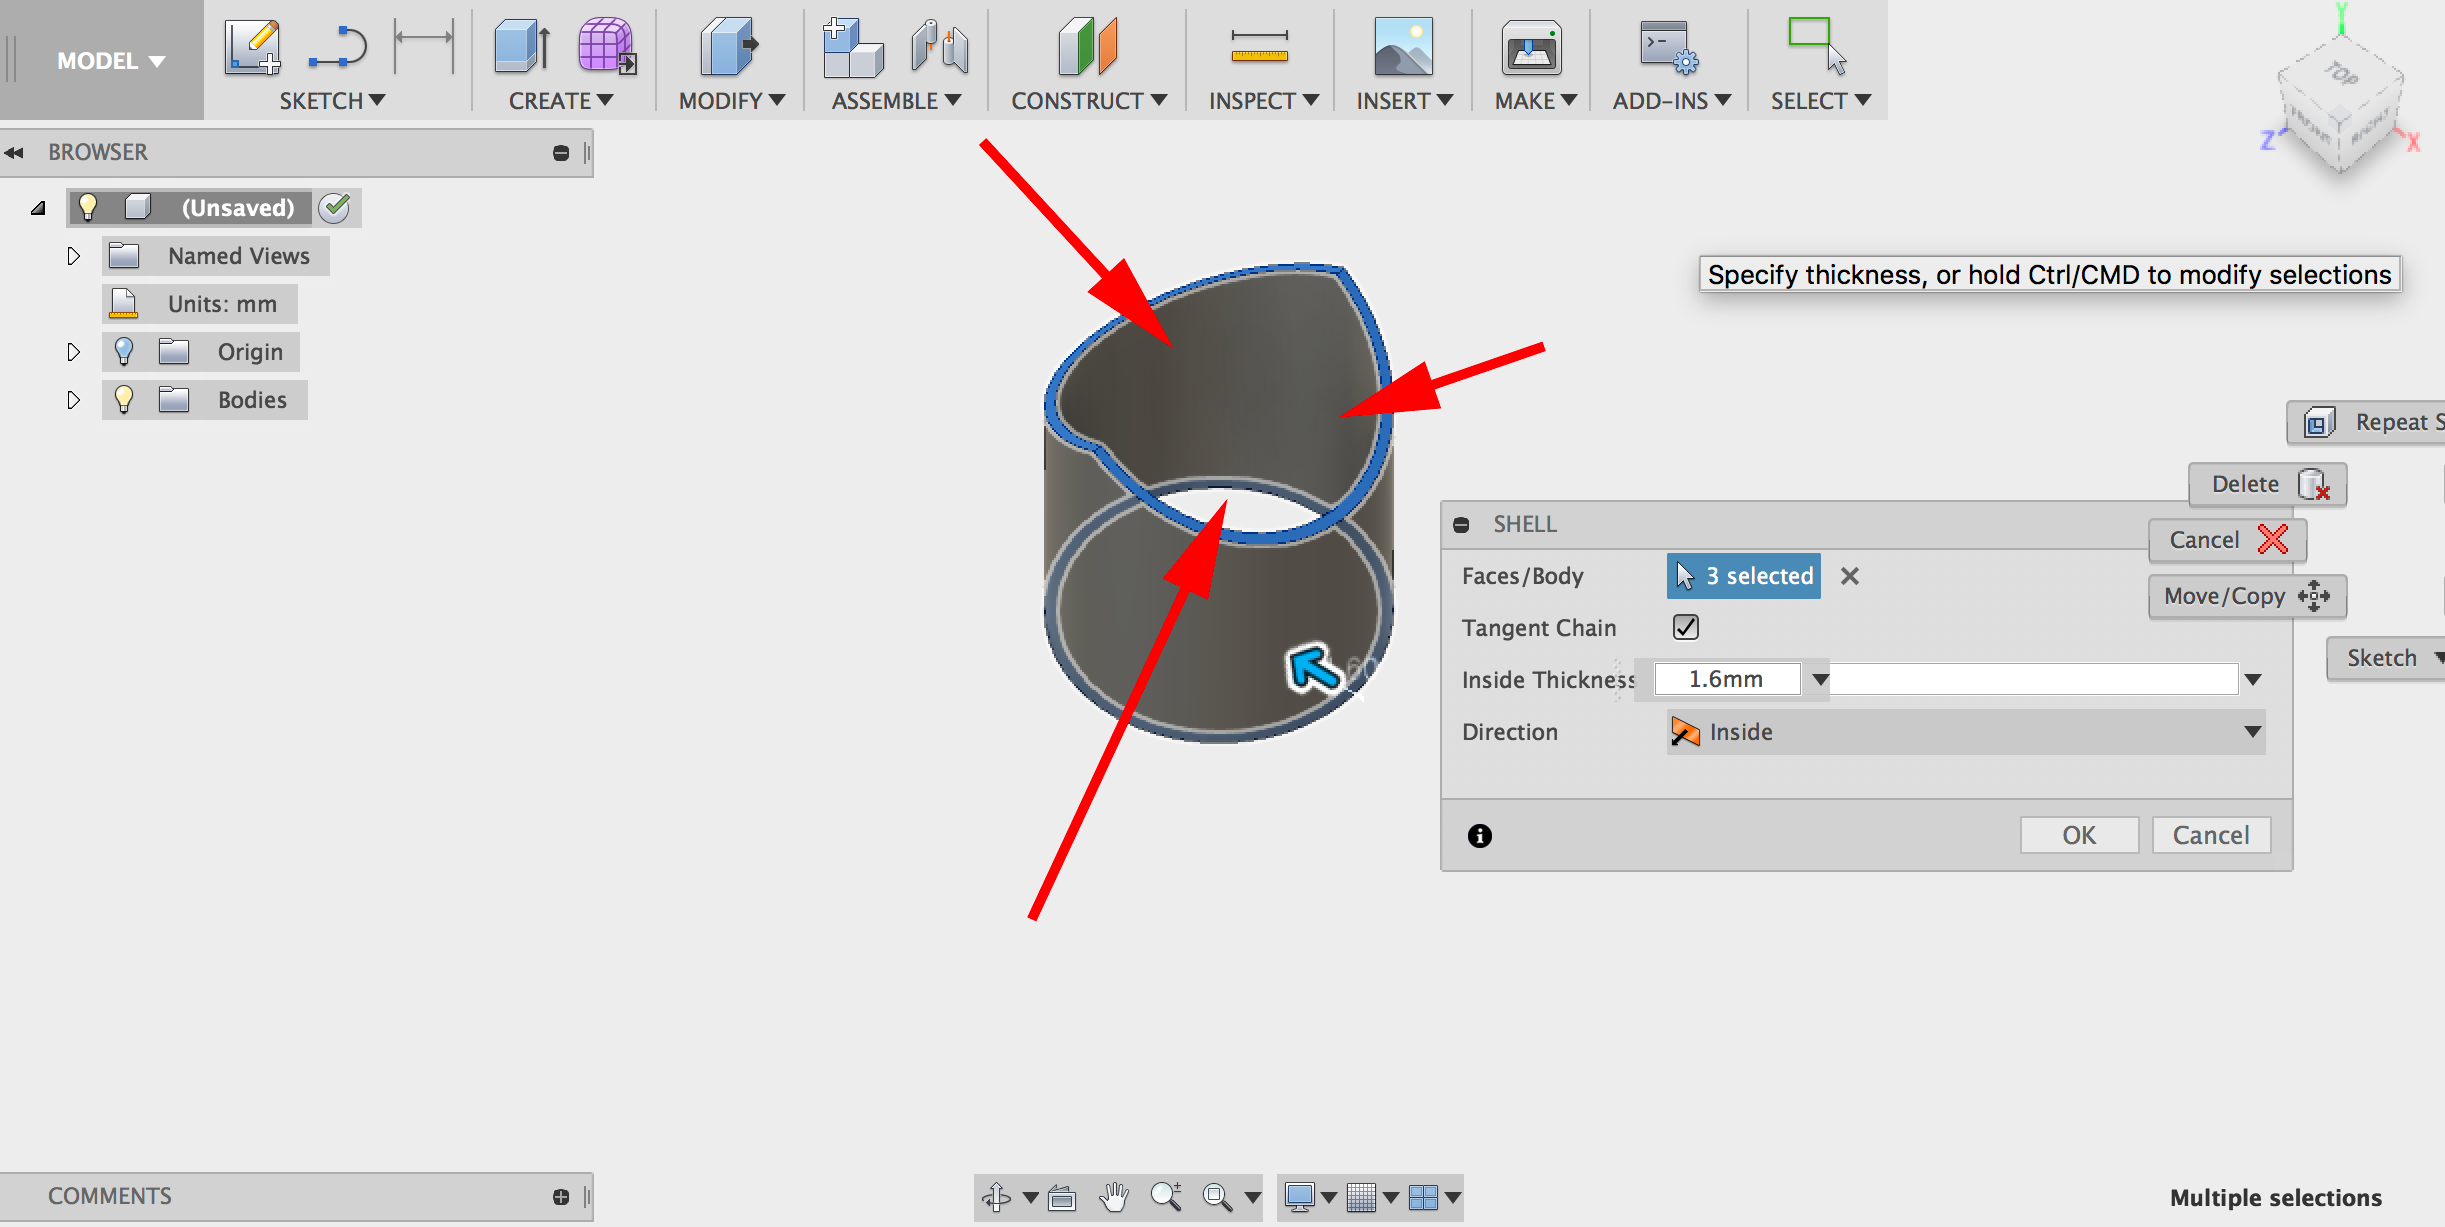Collapse the Shell dialog header button
The height and width of the screenshot is (1227, 2445).
[x=1461, y=524]
